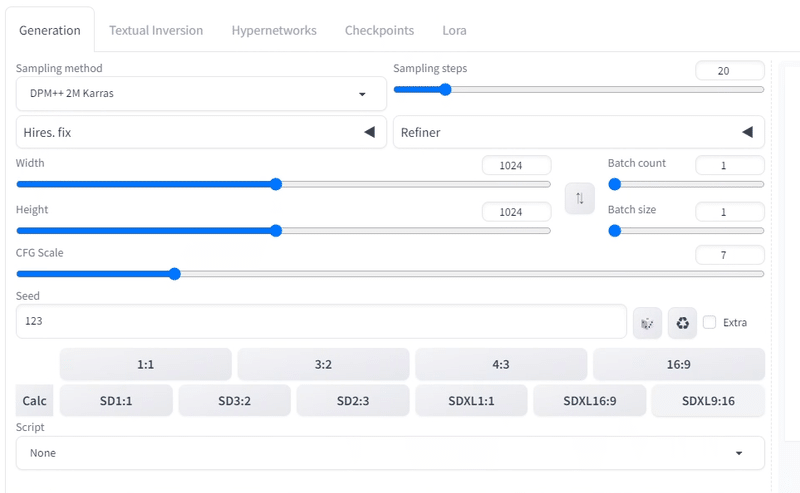800x493 pixels.
Task: Apply the SD3:2 resolution preset
Action: (x=235, y=401)
